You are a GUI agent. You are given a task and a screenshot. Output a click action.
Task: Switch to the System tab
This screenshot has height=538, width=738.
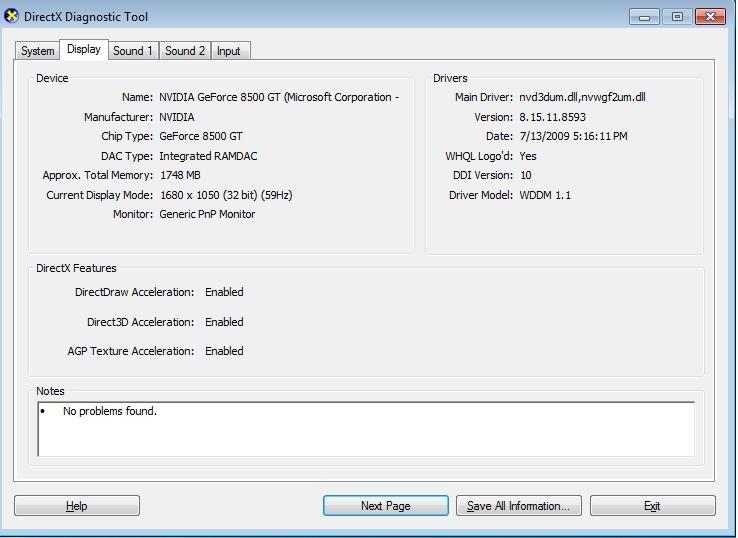[x=38, y=51]
